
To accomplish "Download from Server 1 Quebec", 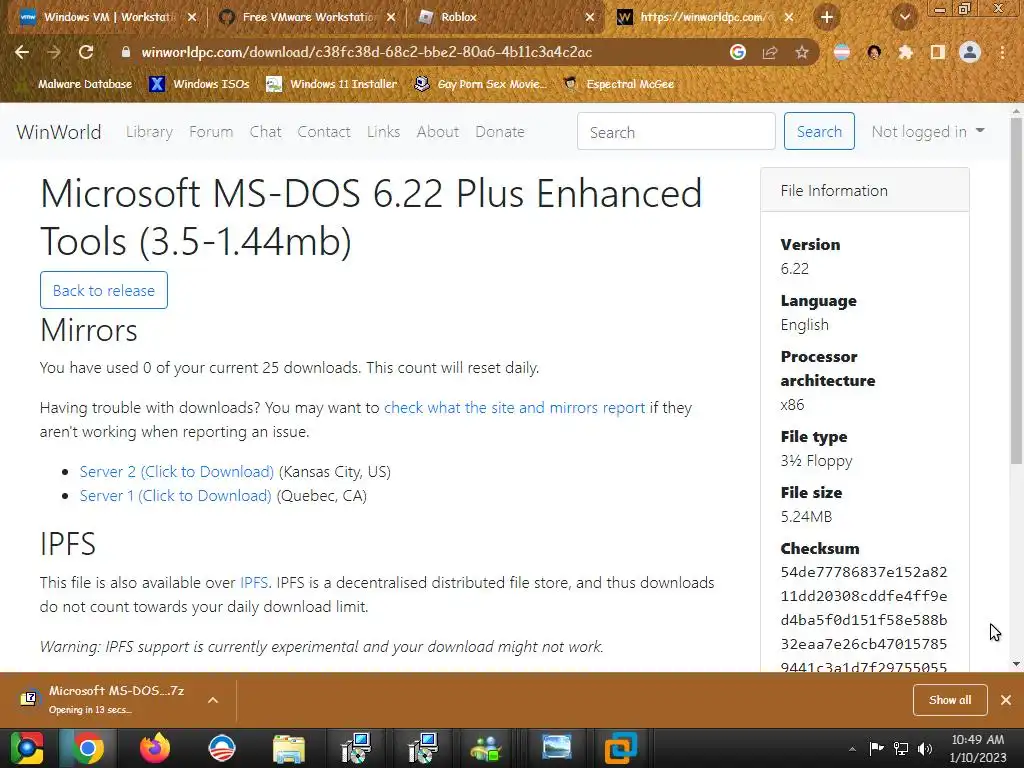I will 175,496.
